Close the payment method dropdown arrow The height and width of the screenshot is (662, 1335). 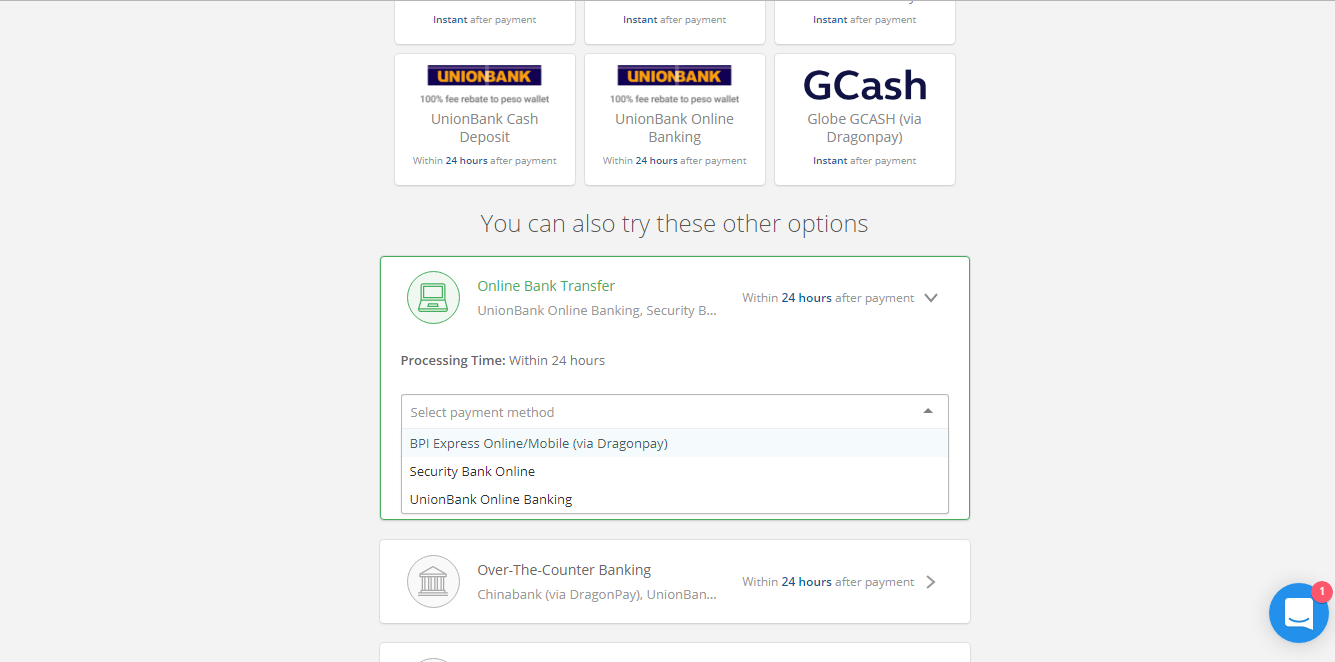[927, 411]
